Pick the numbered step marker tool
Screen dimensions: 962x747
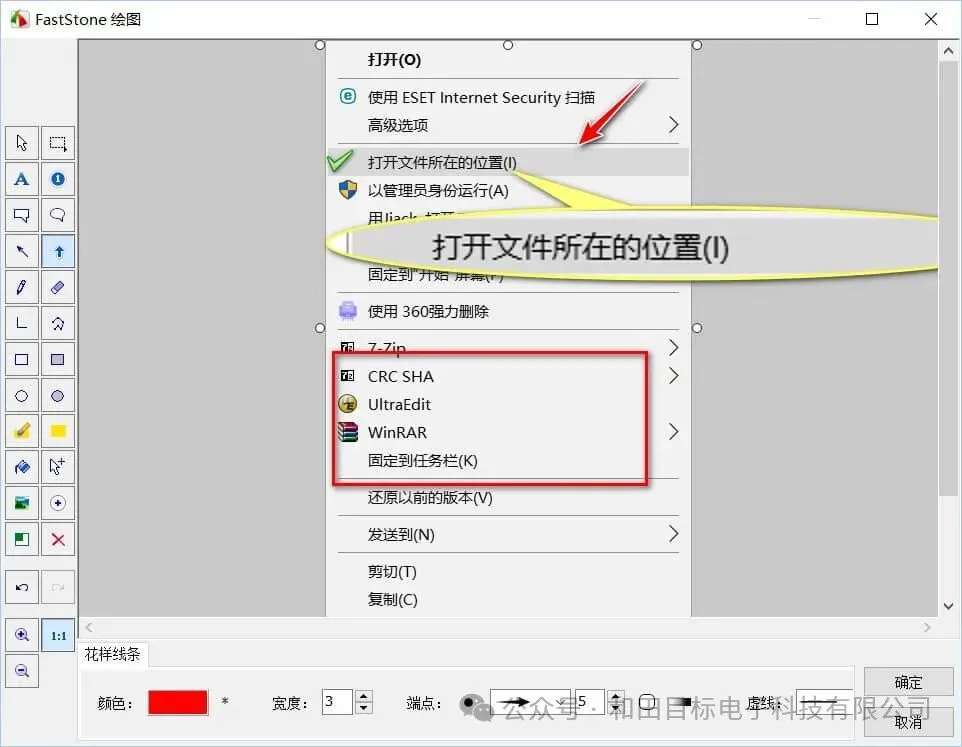[58, 179]
